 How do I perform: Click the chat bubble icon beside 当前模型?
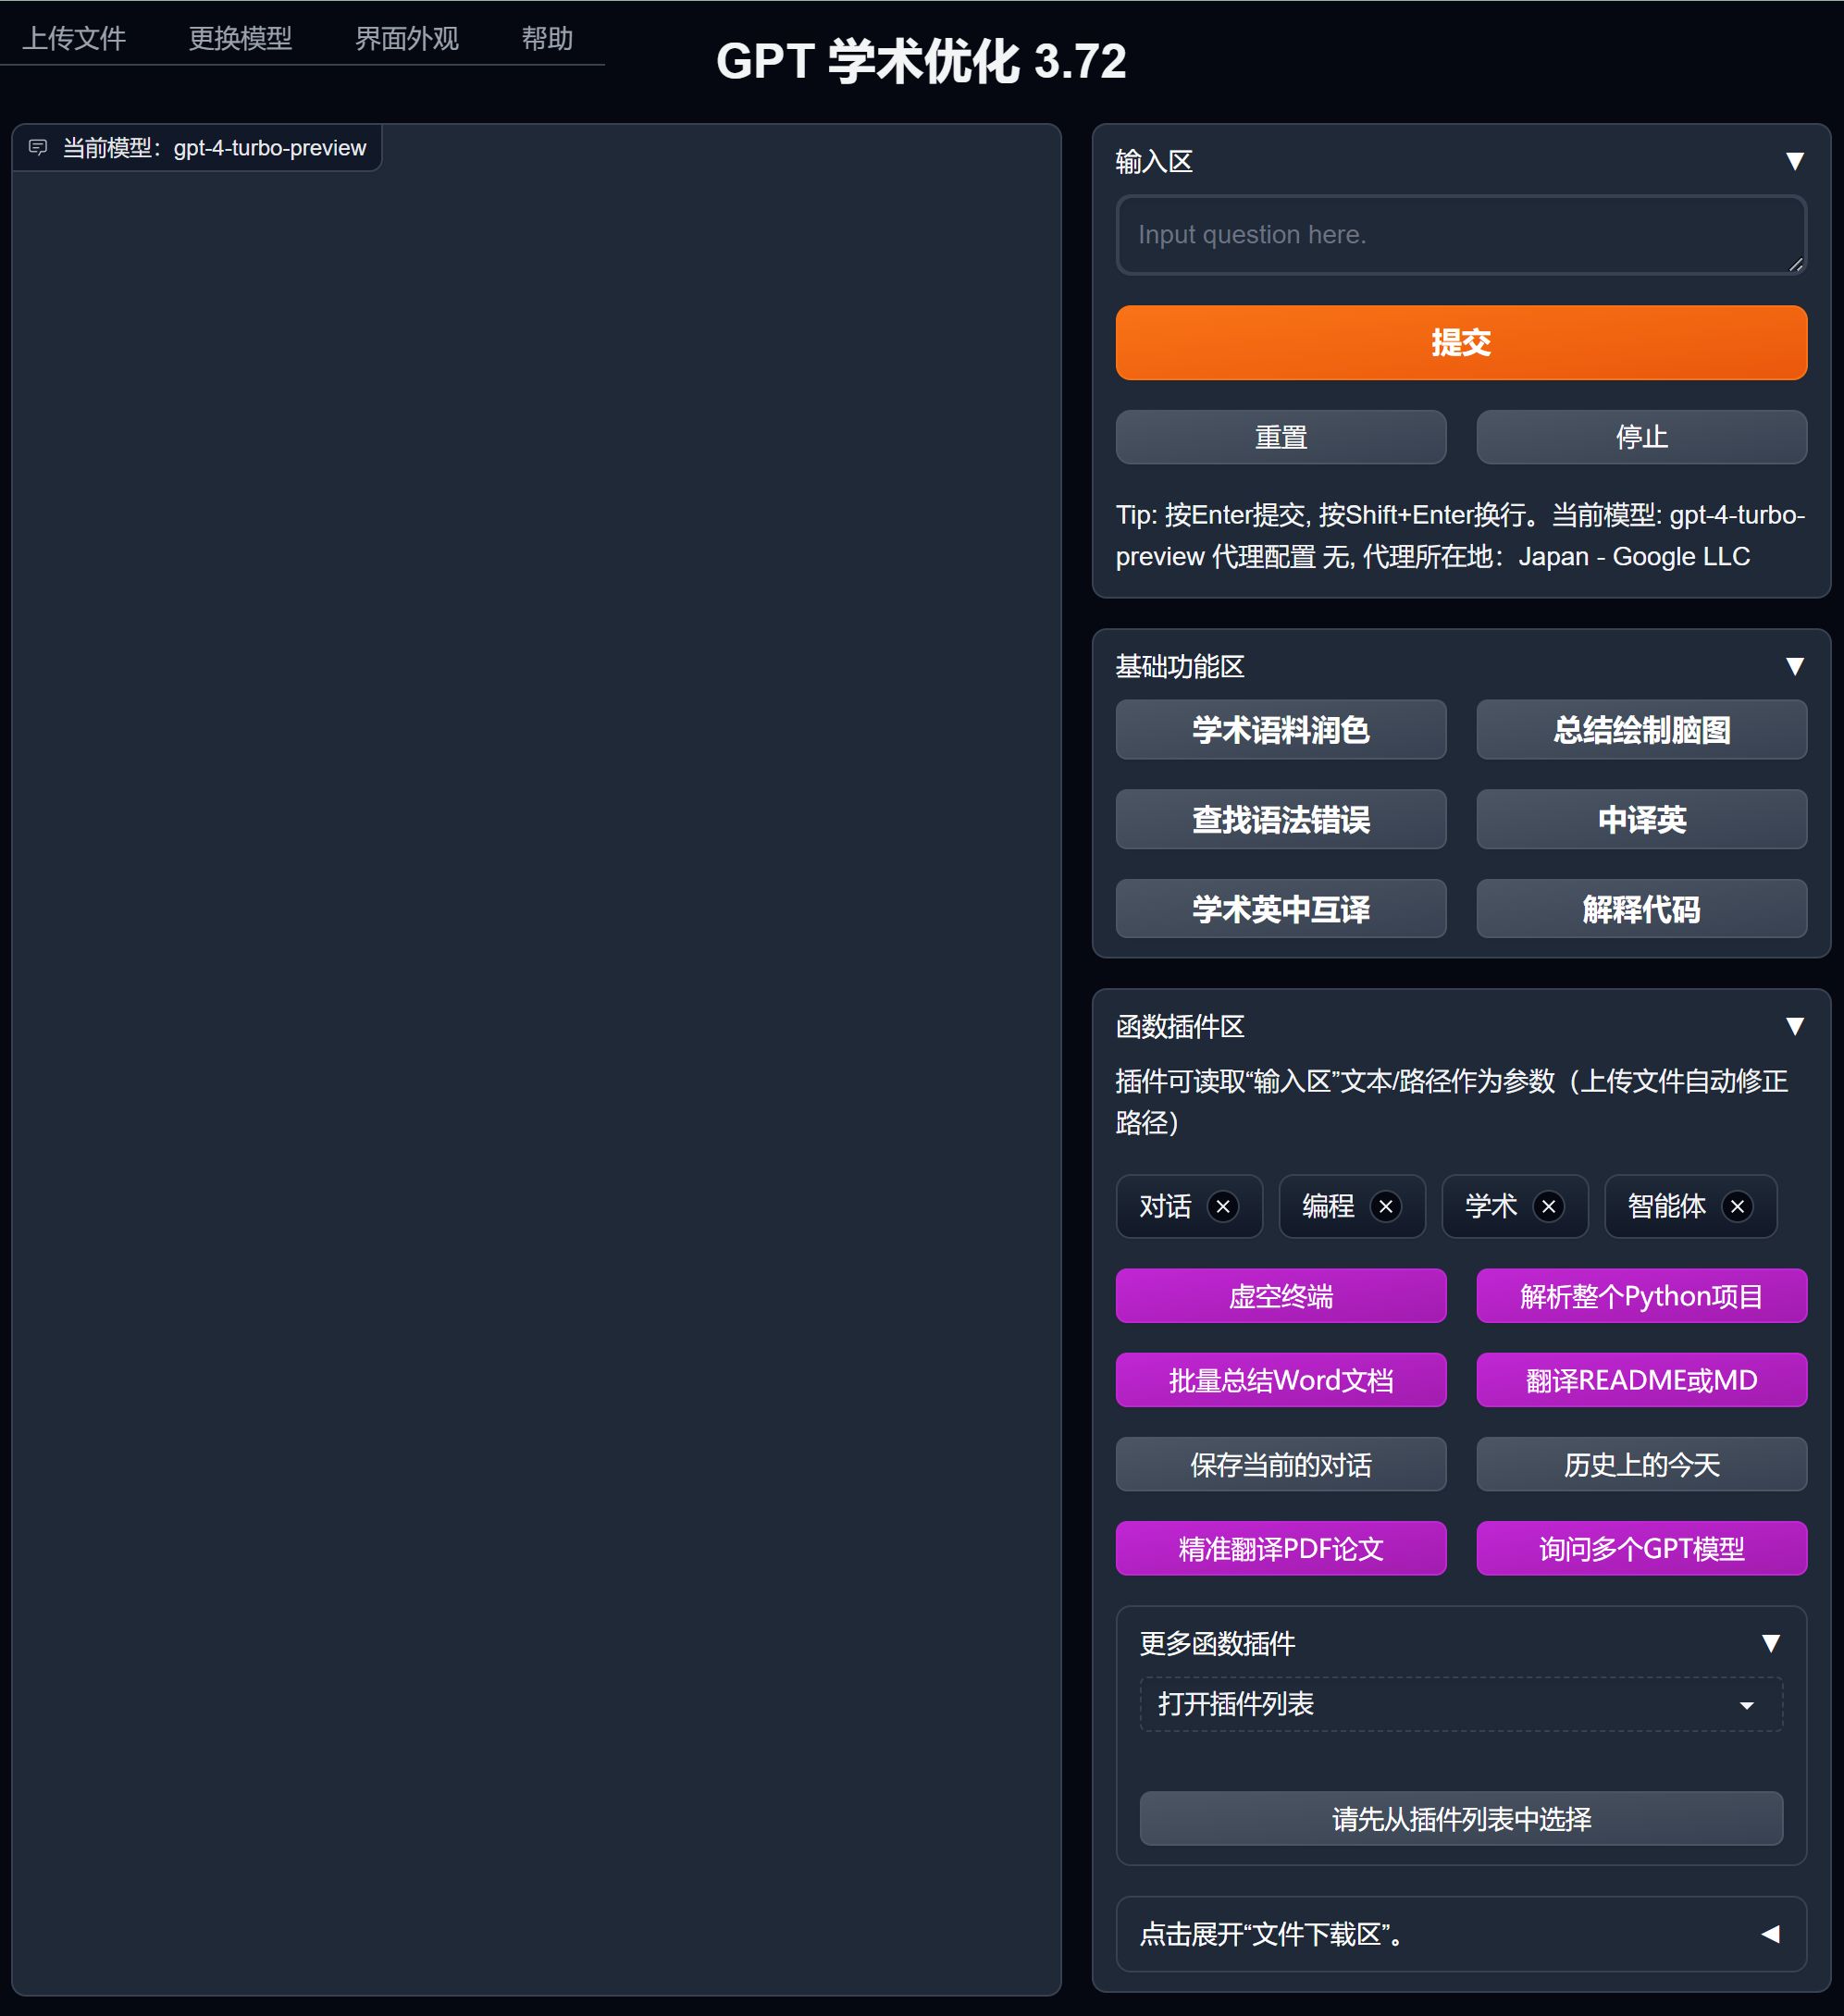pos(38,148)
